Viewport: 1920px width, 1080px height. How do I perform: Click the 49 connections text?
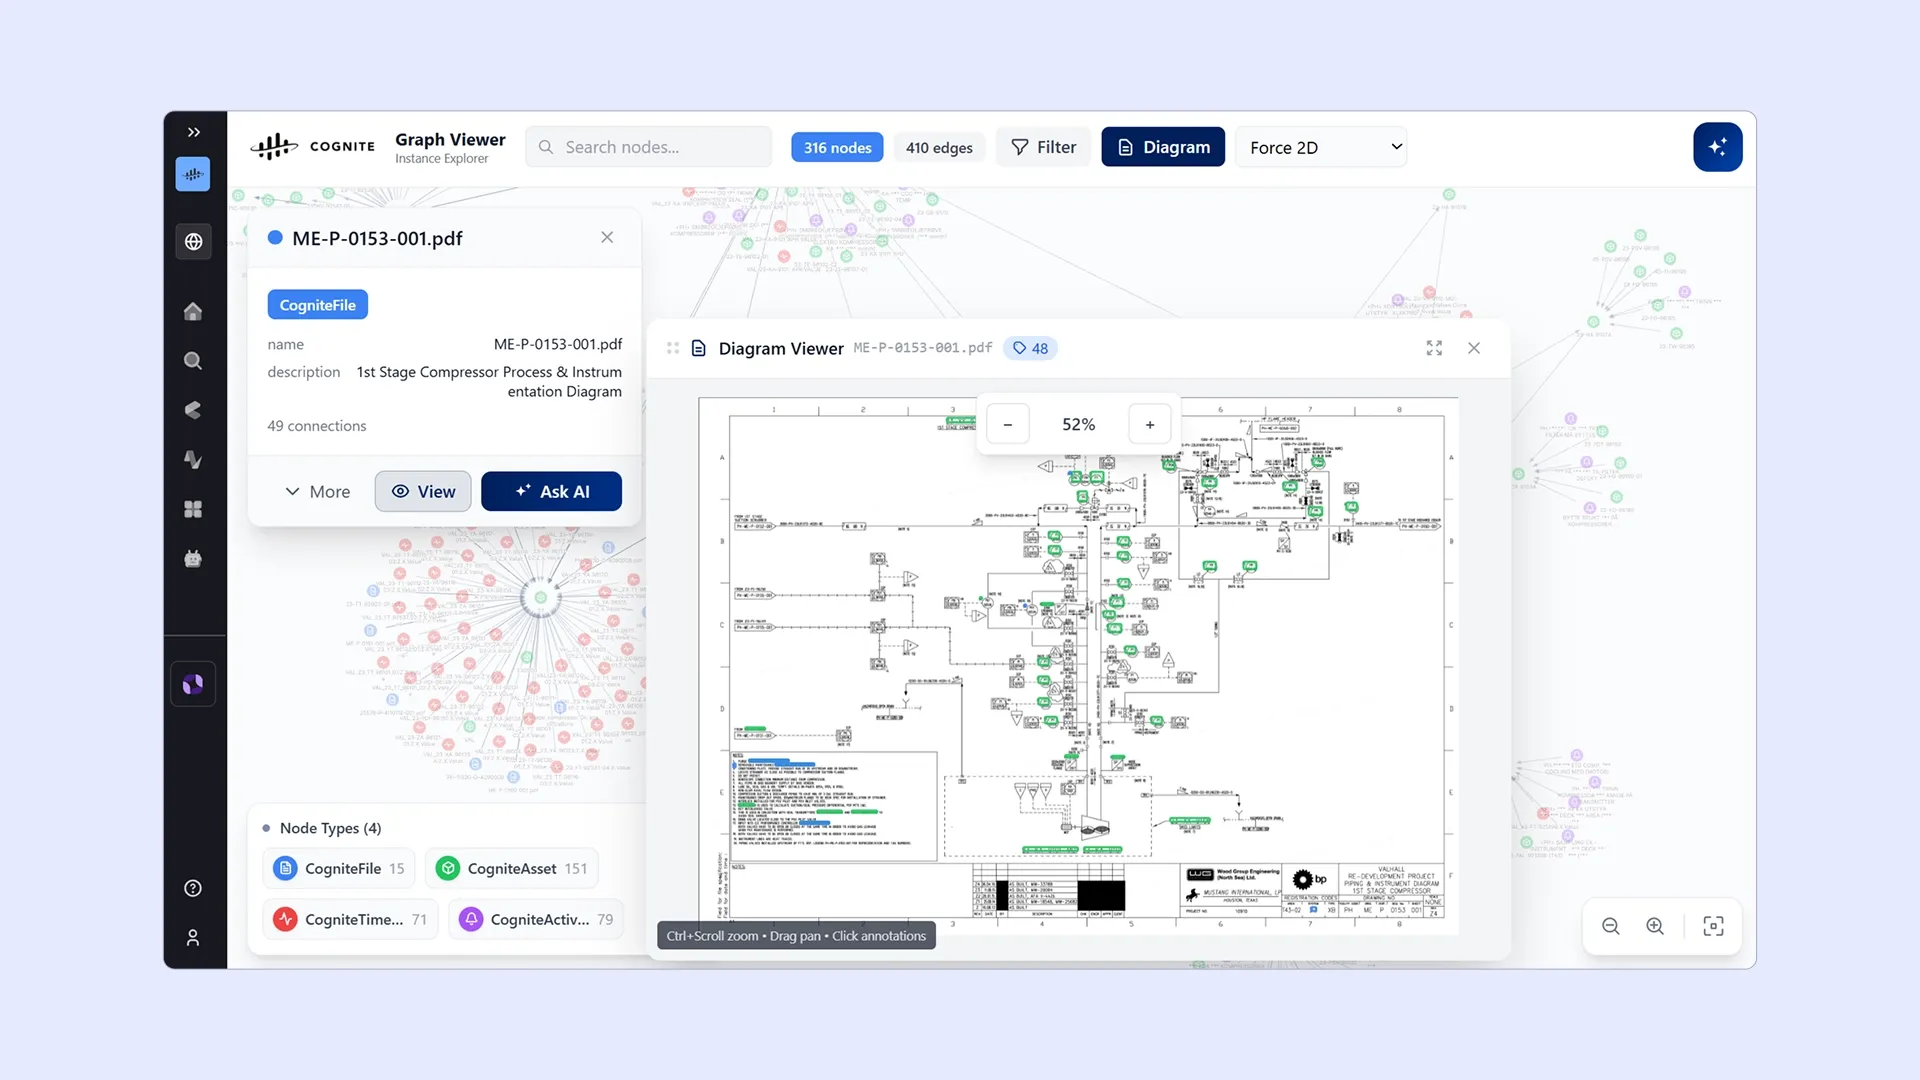[x=317, y=426]
